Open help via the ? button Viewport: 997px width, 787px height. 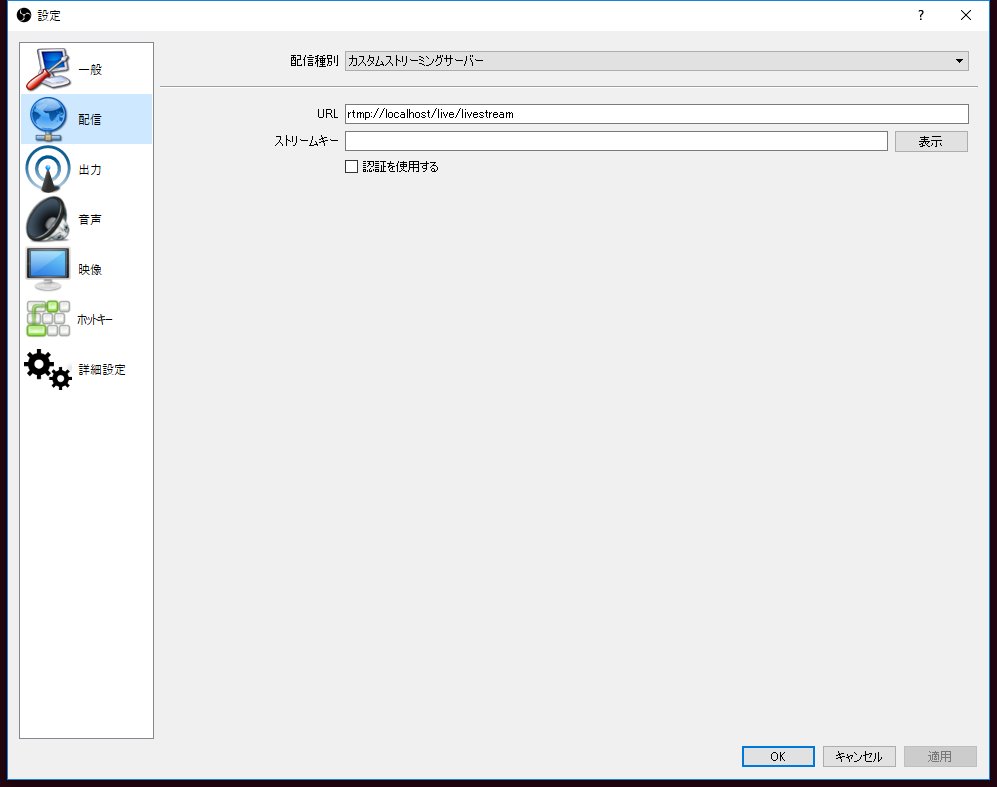pyautogui.click(x=919, y=15)
